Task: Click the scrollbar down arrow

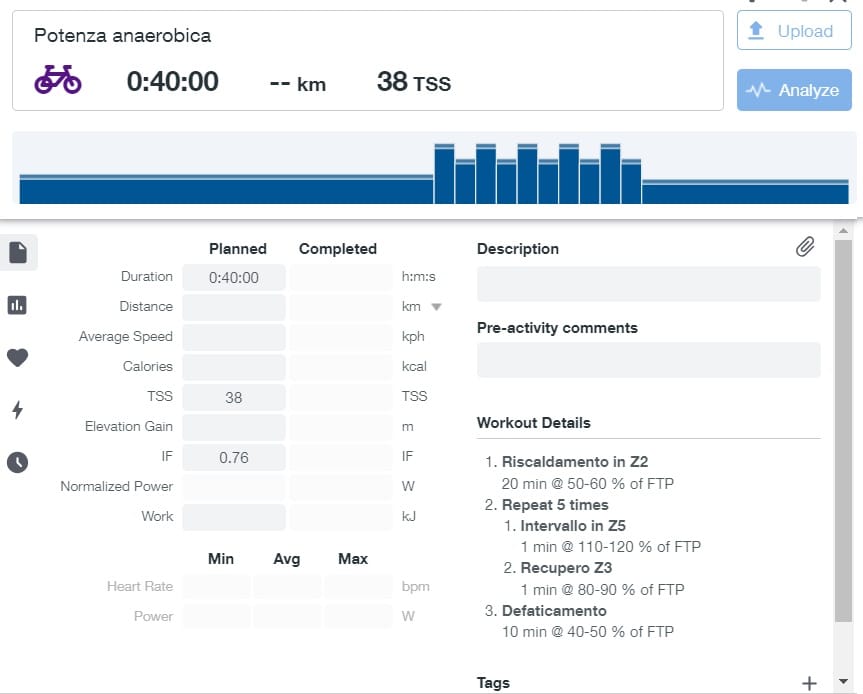Action: 843,681
